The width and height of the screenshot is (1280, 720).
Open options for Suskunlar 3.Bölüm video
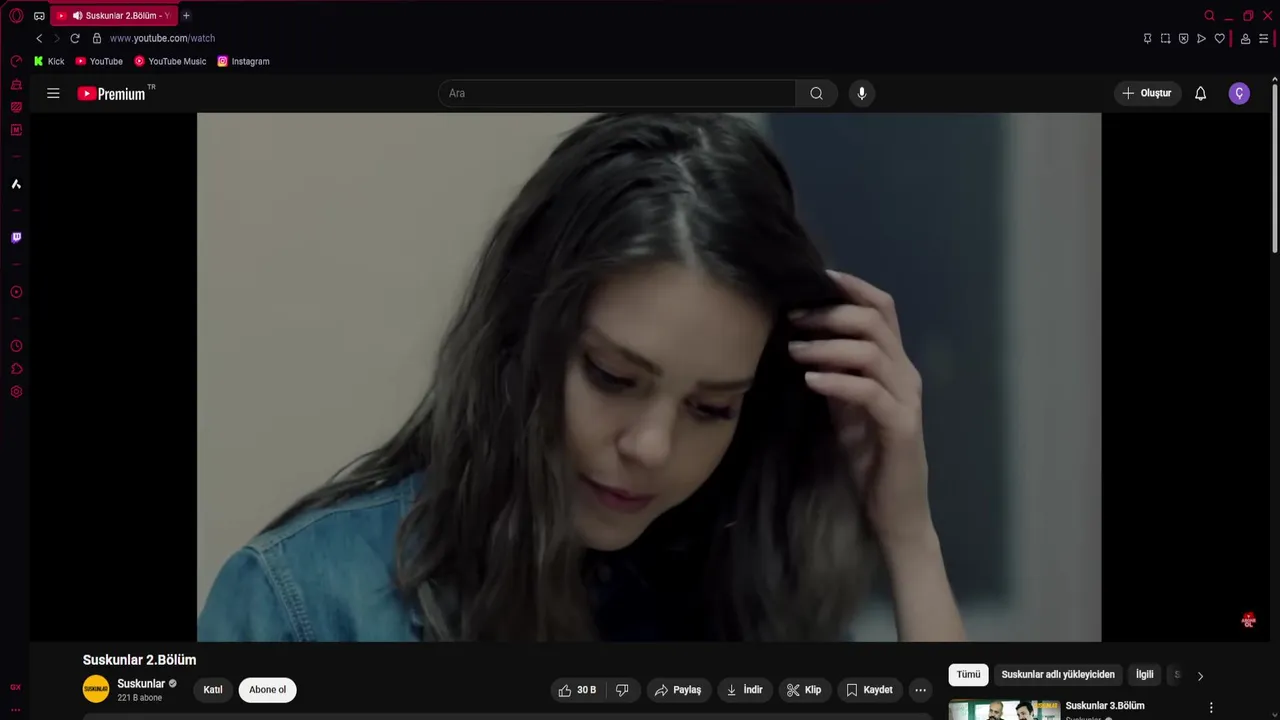[x=1211, y=708]
